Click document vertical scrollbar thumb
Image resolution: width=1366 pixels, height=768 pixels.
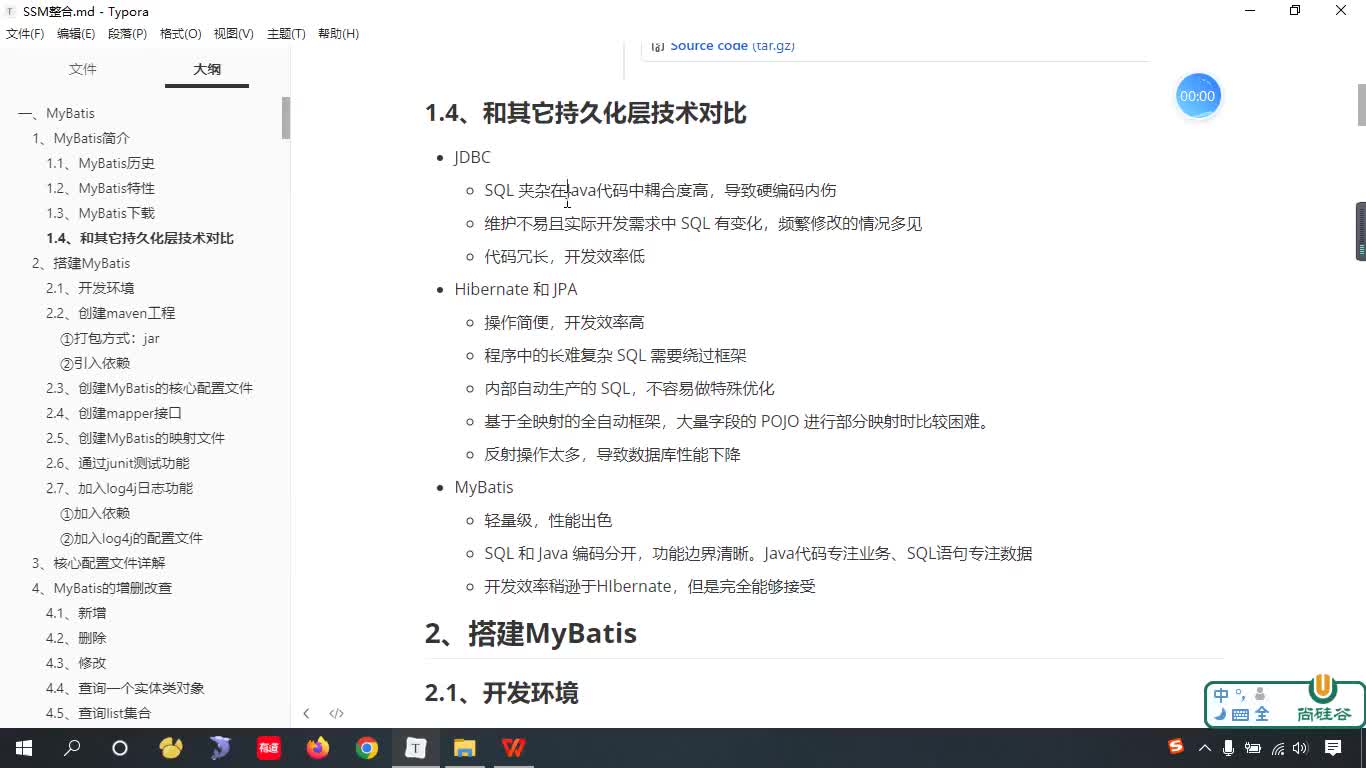(x=1361, y=106)
